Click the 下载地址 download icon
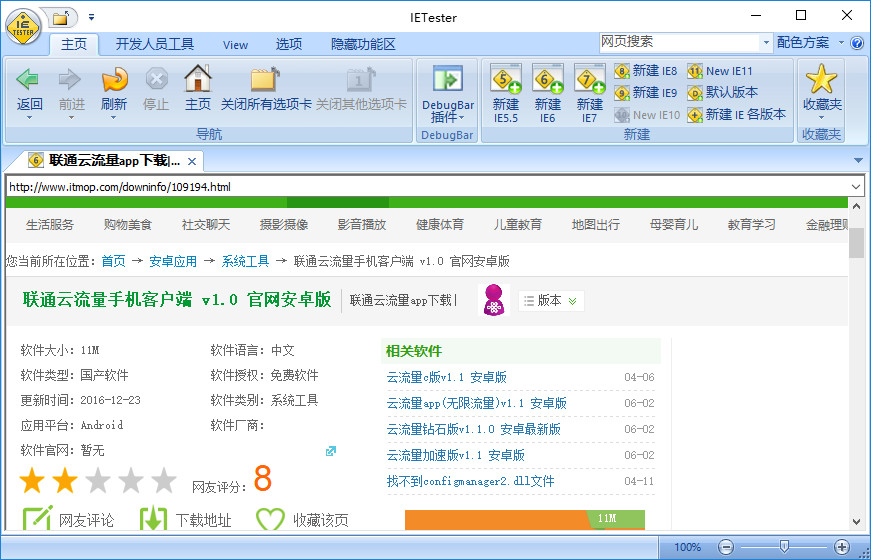871x560 pixels. click(154, 518)
